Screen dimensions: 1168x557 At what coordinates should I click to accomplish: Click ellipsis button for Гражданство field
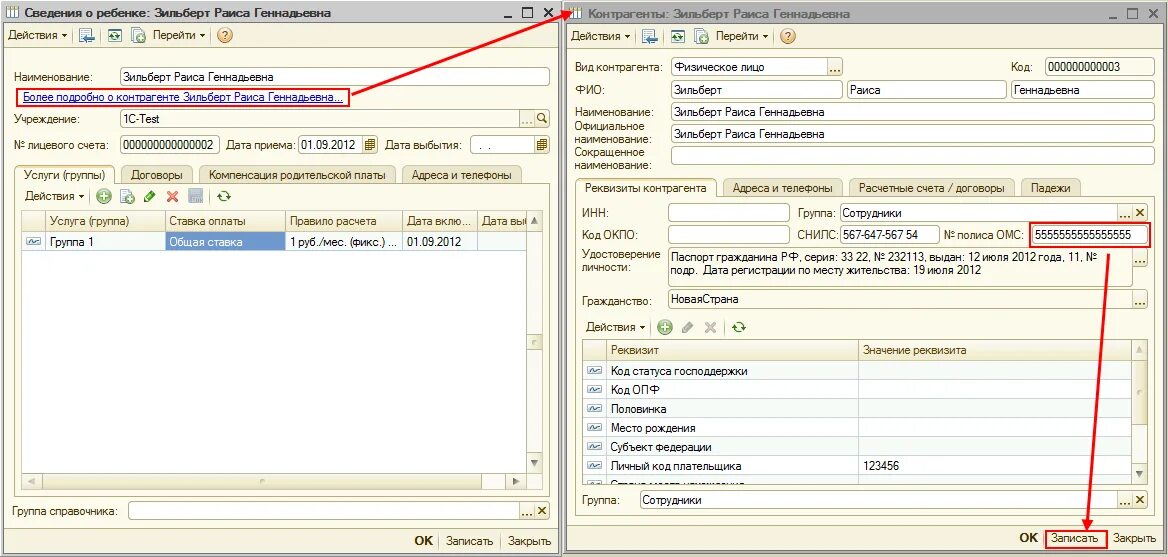[x=1140, y=300]
